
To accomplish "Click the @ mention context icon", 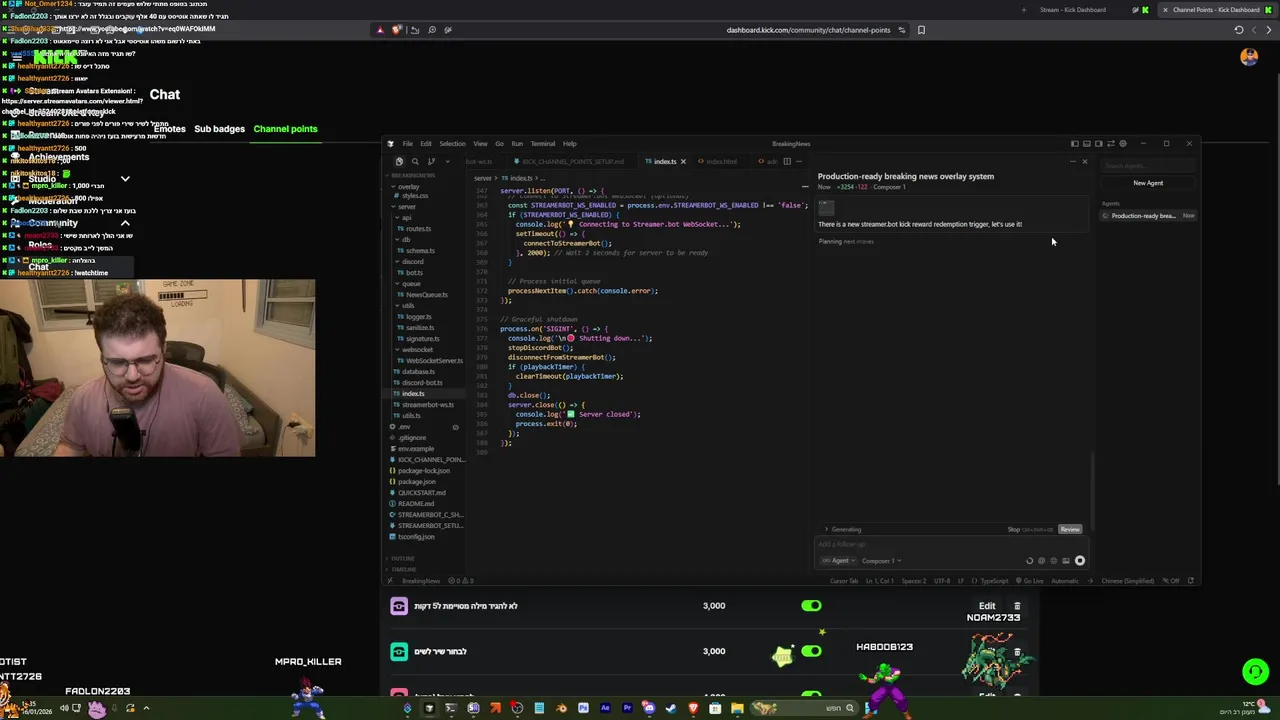I will click(1041, 561).
